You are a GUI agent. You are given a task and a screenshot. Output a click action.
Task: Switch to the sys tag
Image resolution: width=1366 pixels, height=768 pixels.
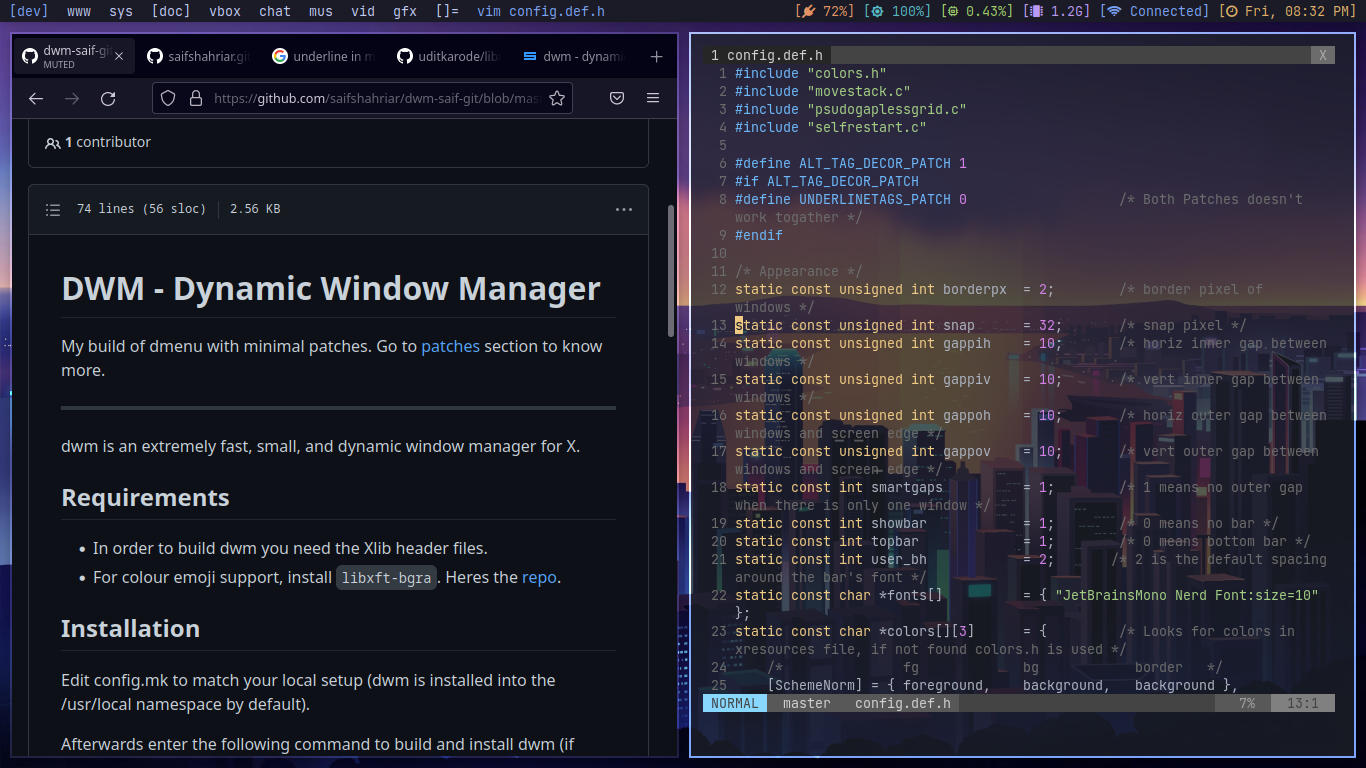click(121, 11)
